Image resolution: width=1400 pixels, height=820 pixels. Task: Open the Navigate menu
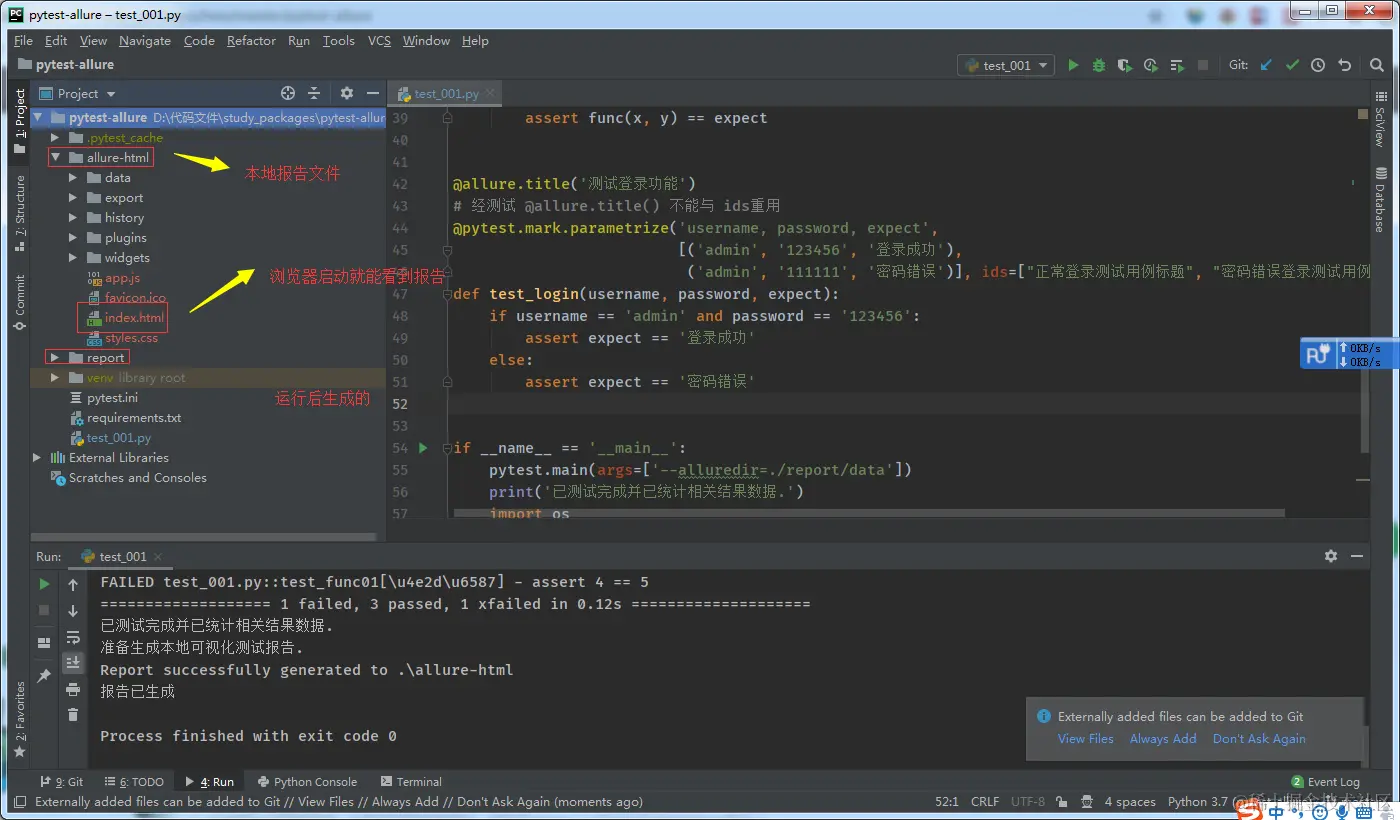(145, 40)
